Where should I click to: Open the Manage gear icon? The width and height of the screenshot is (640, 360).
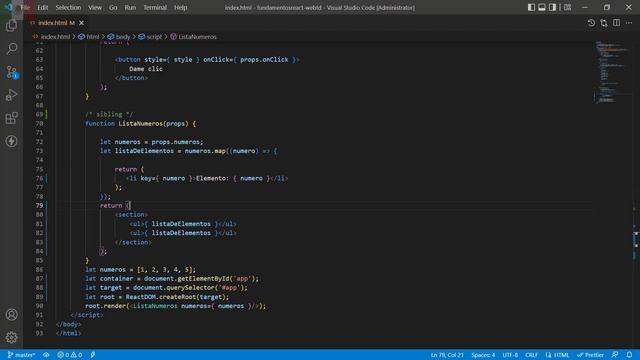pyautogui.click(x=11, y=338)
